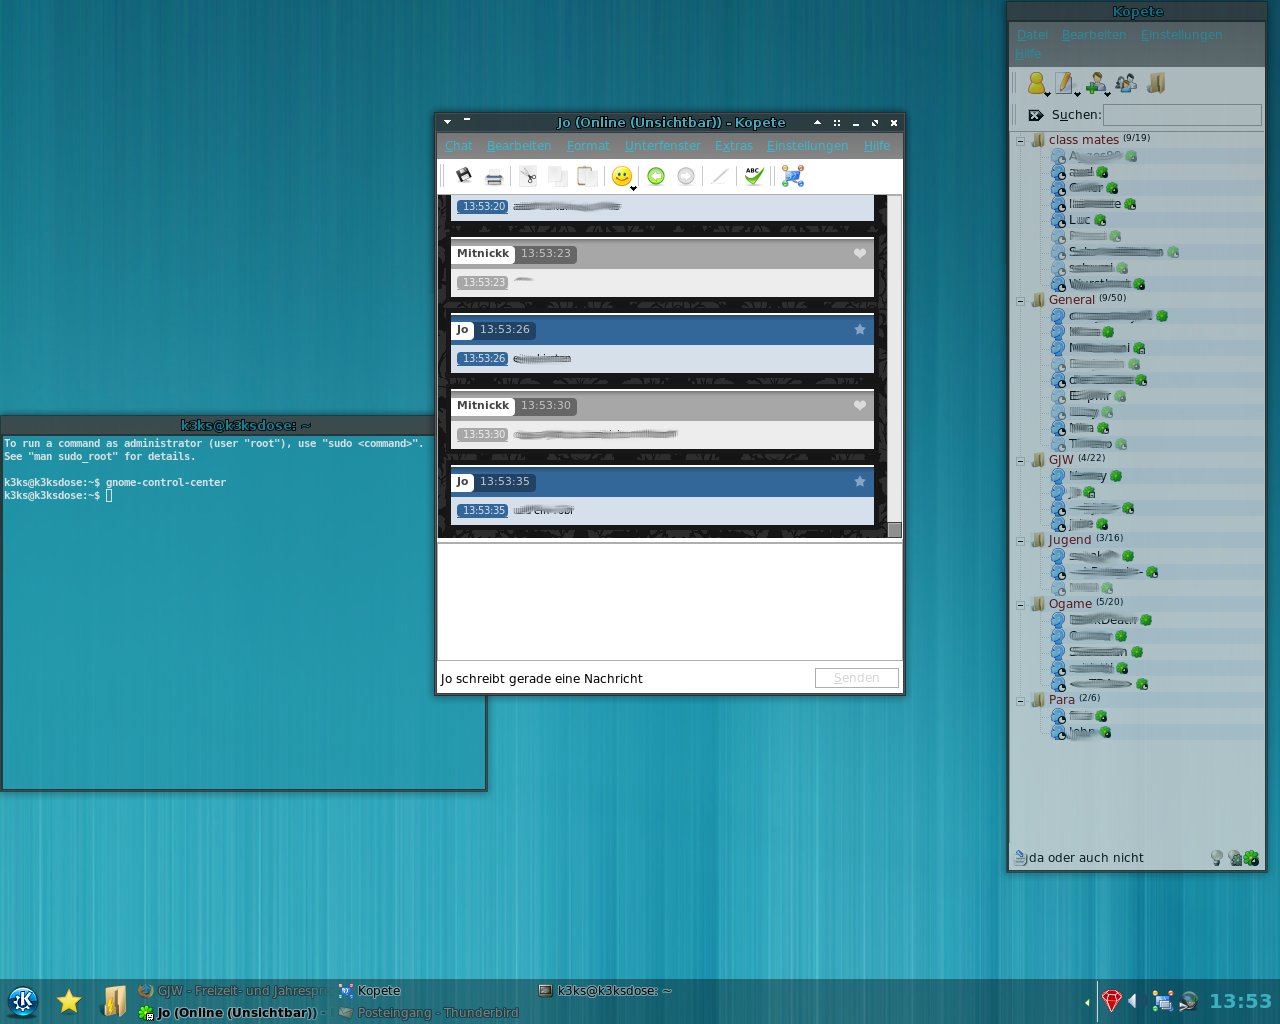
Task: Collapse the GJW group
Action: click(x=1020, y=460)
